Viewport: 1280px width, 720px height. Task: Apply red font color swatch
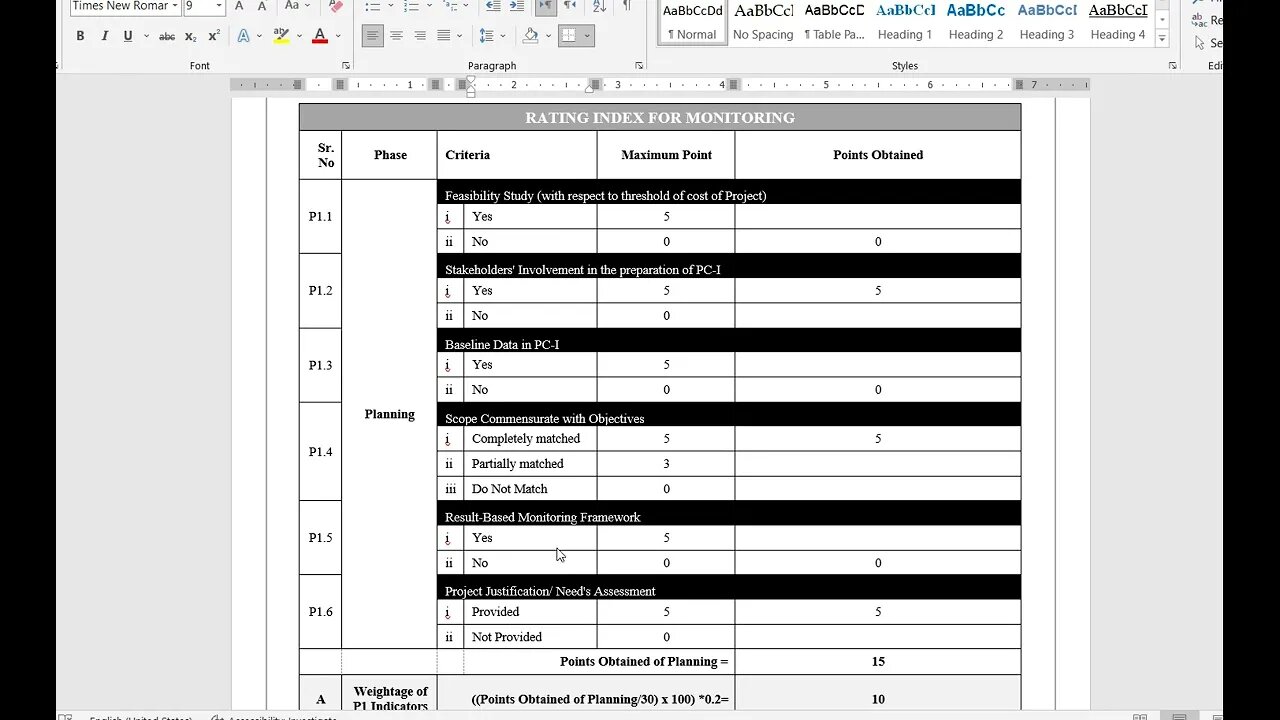click(x=320, y=36)
